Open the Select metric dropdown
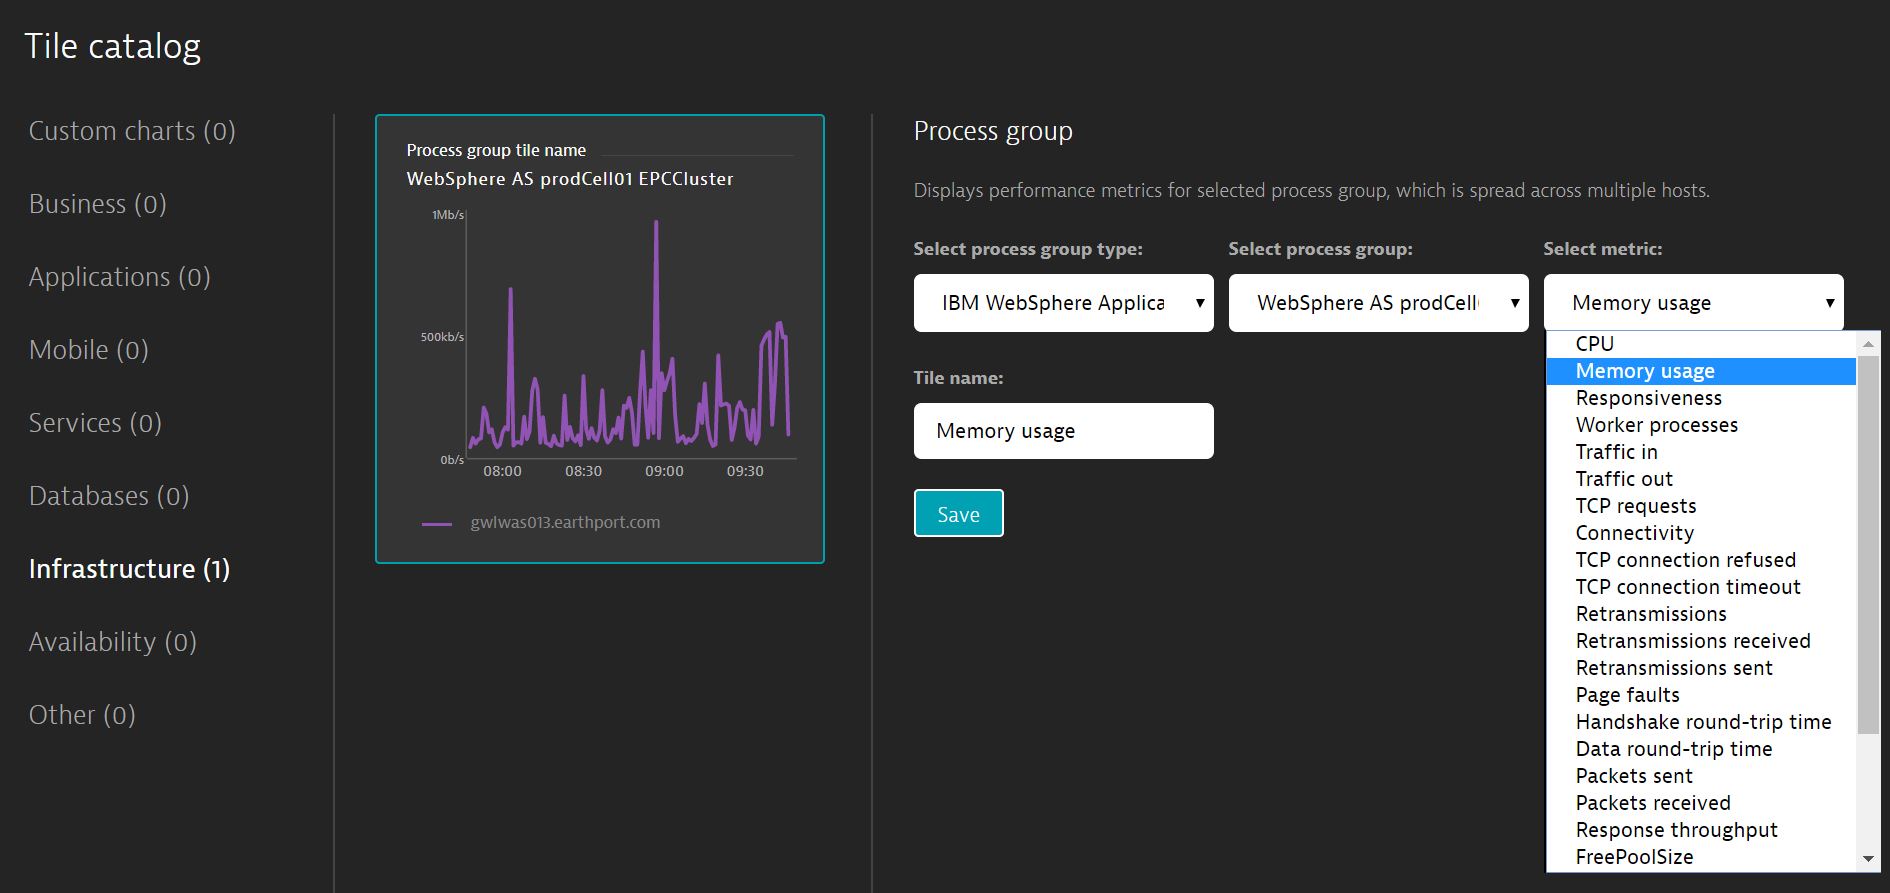Screen dimensions: 1890x893 coord(1693,303)
